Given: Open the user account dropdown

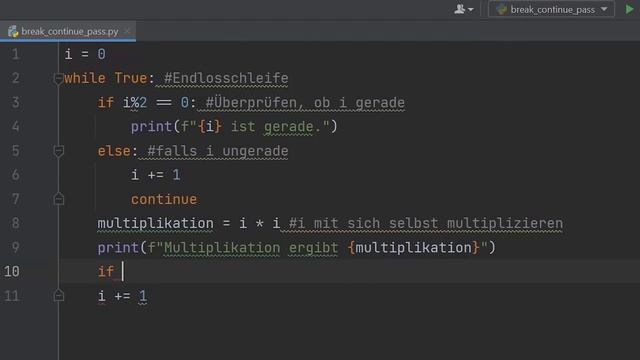Looking at the screenshot, I should (x=464, y=9).
